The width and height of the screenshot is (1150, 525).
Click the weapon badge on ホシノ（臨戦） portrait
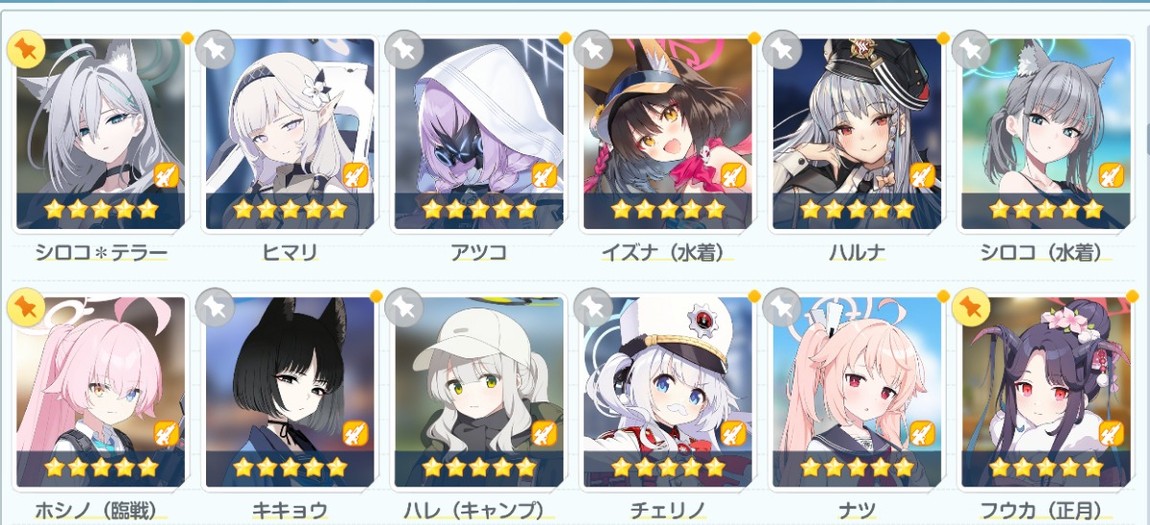166,433
